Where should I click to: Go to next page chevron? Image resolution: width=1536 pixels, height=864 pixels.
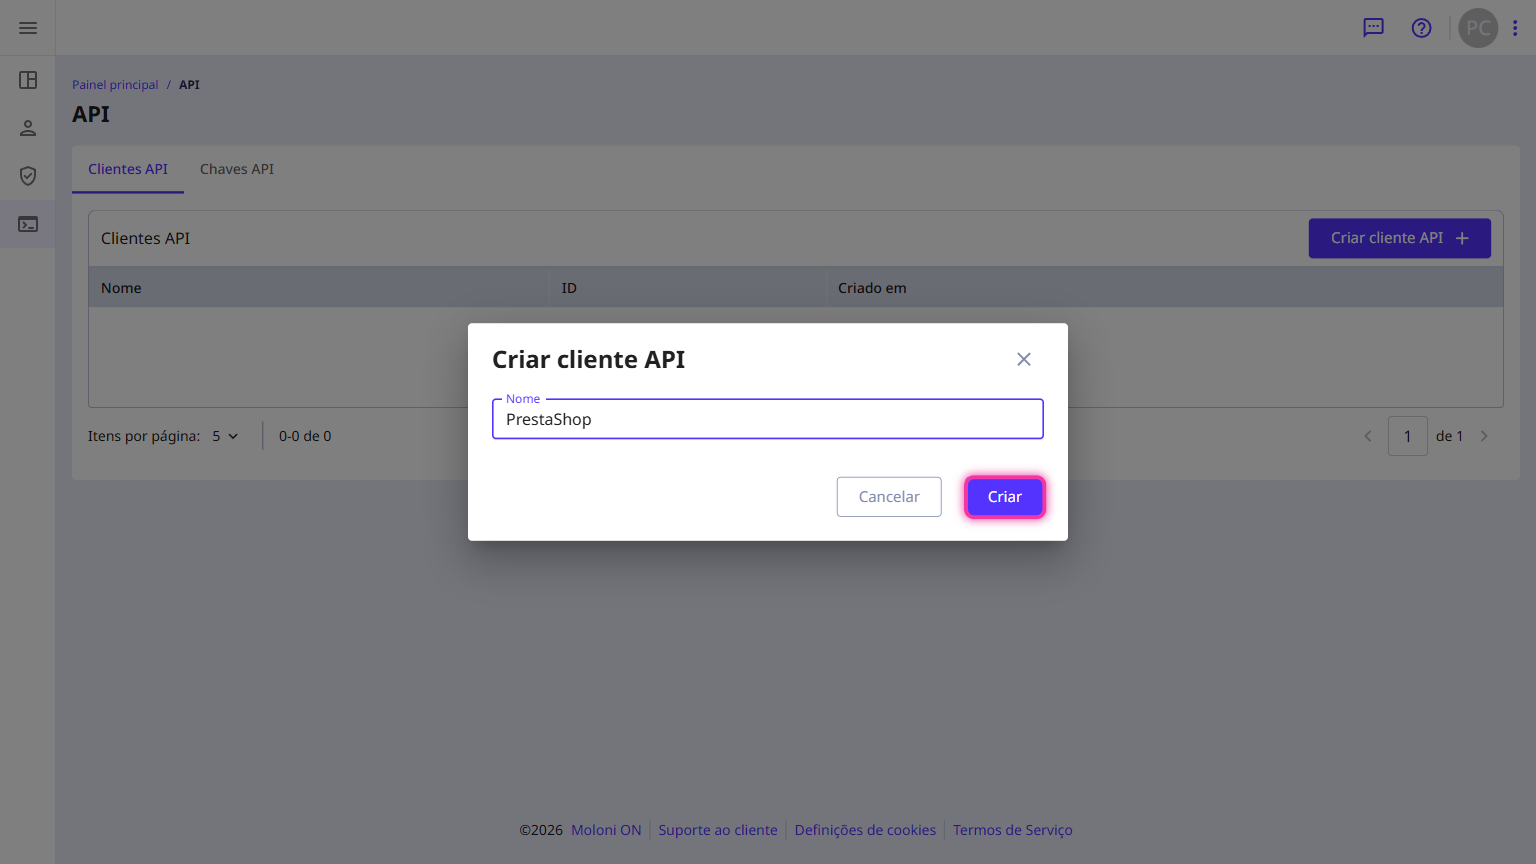[1484, 436]
